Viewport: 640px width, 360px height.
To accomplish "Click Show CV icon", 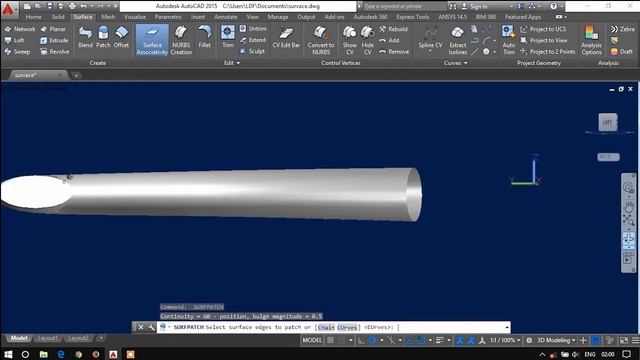I will (x=349, y=40).
